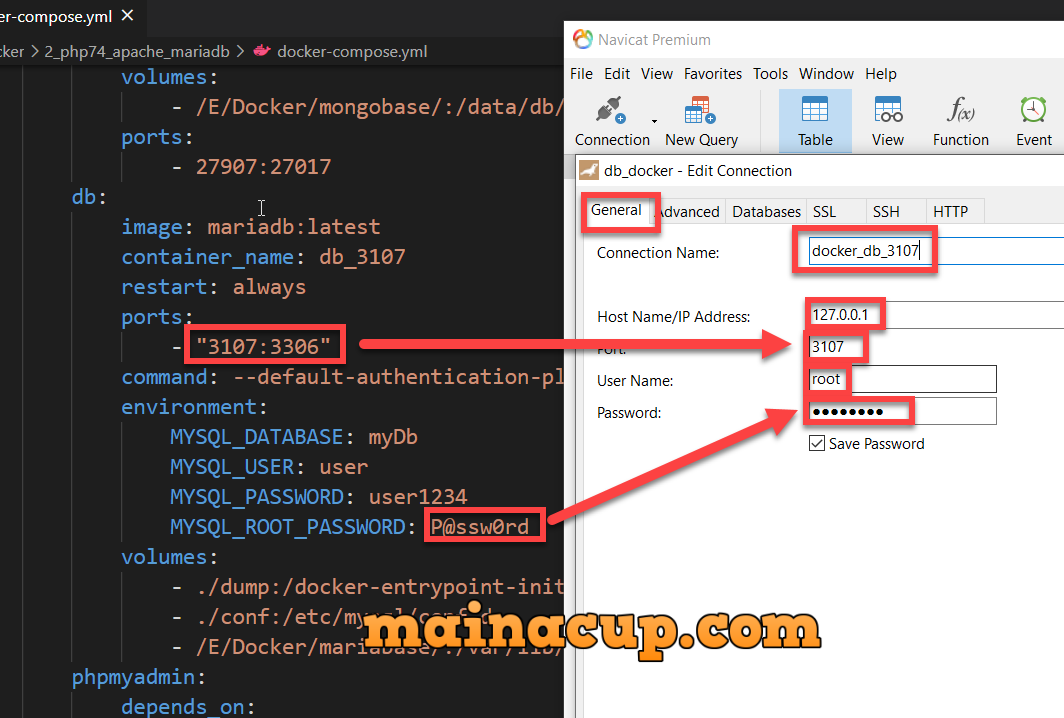Focus the Port field showing 3107
The image size is (1064, 718).
pos(837,347)
